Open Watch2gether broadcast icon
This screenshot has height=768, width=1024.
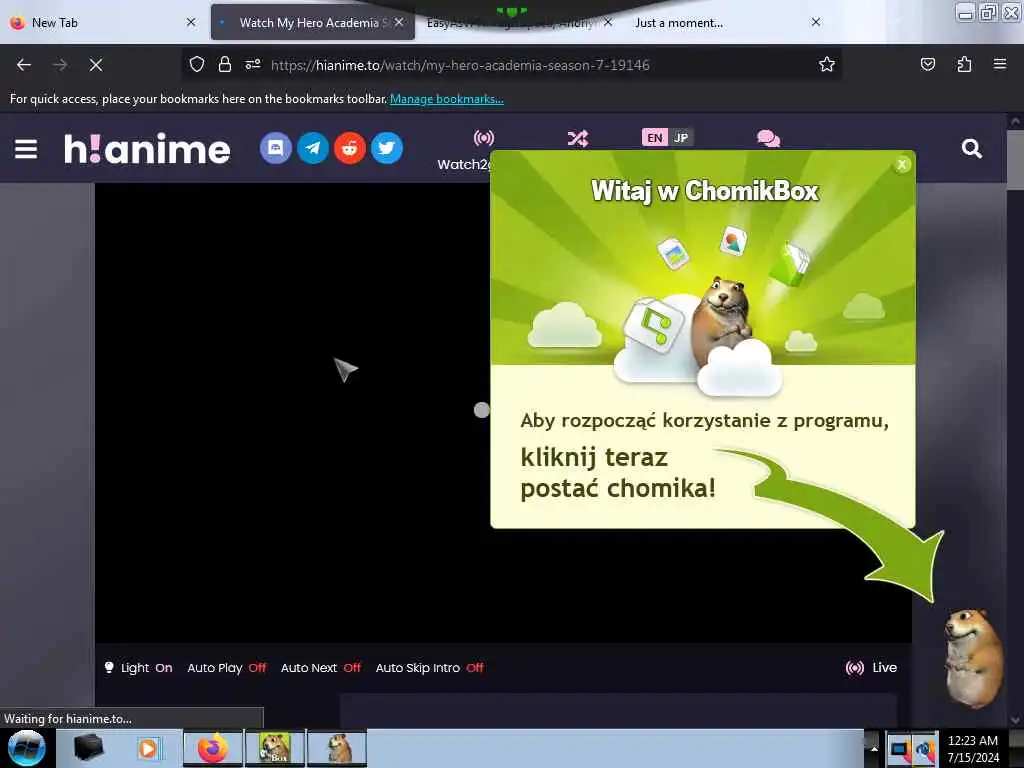pos(484,138)
